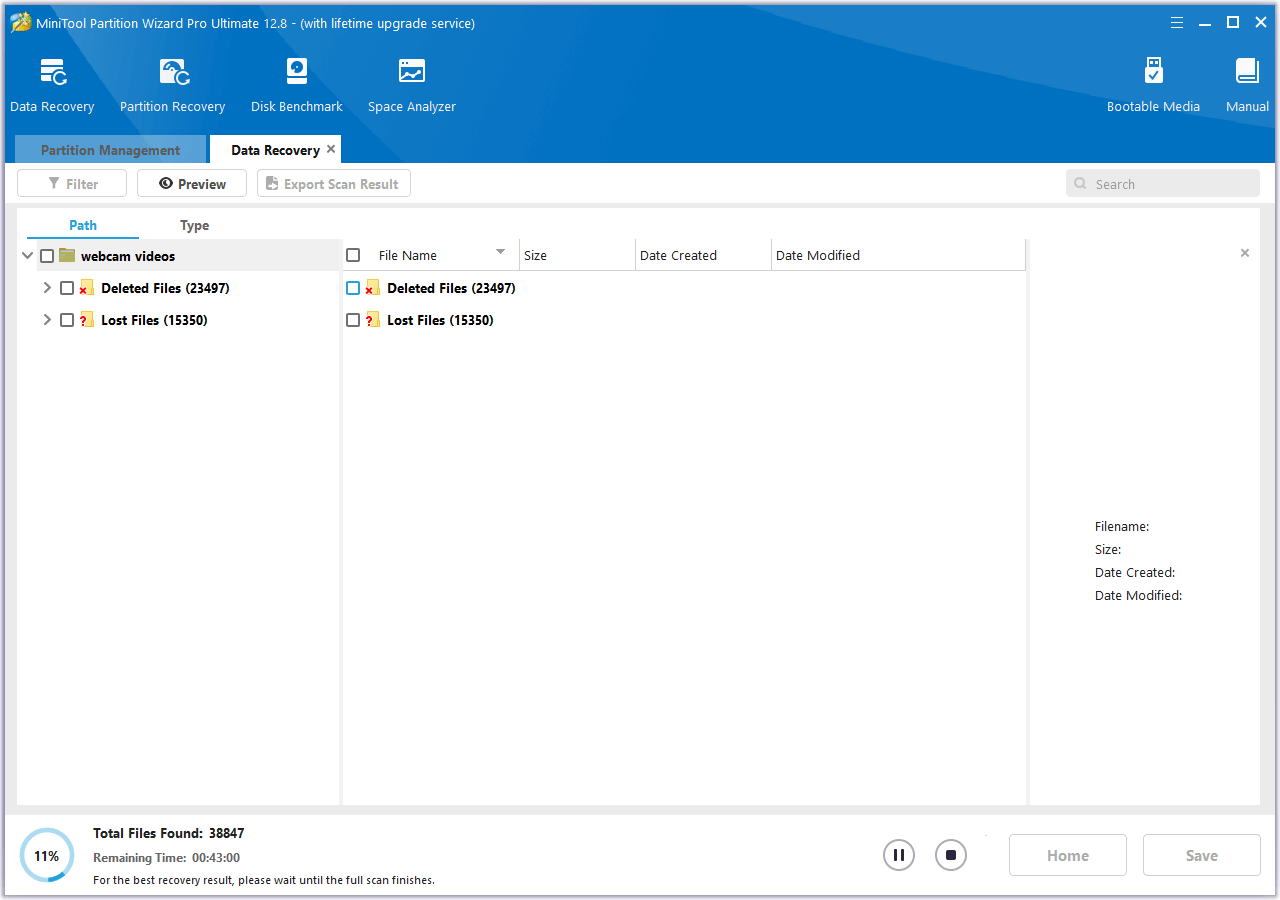Screen dimensions: 1280x900
Task: Click Deleted Files icon in file list
Action: pos(373,288)
